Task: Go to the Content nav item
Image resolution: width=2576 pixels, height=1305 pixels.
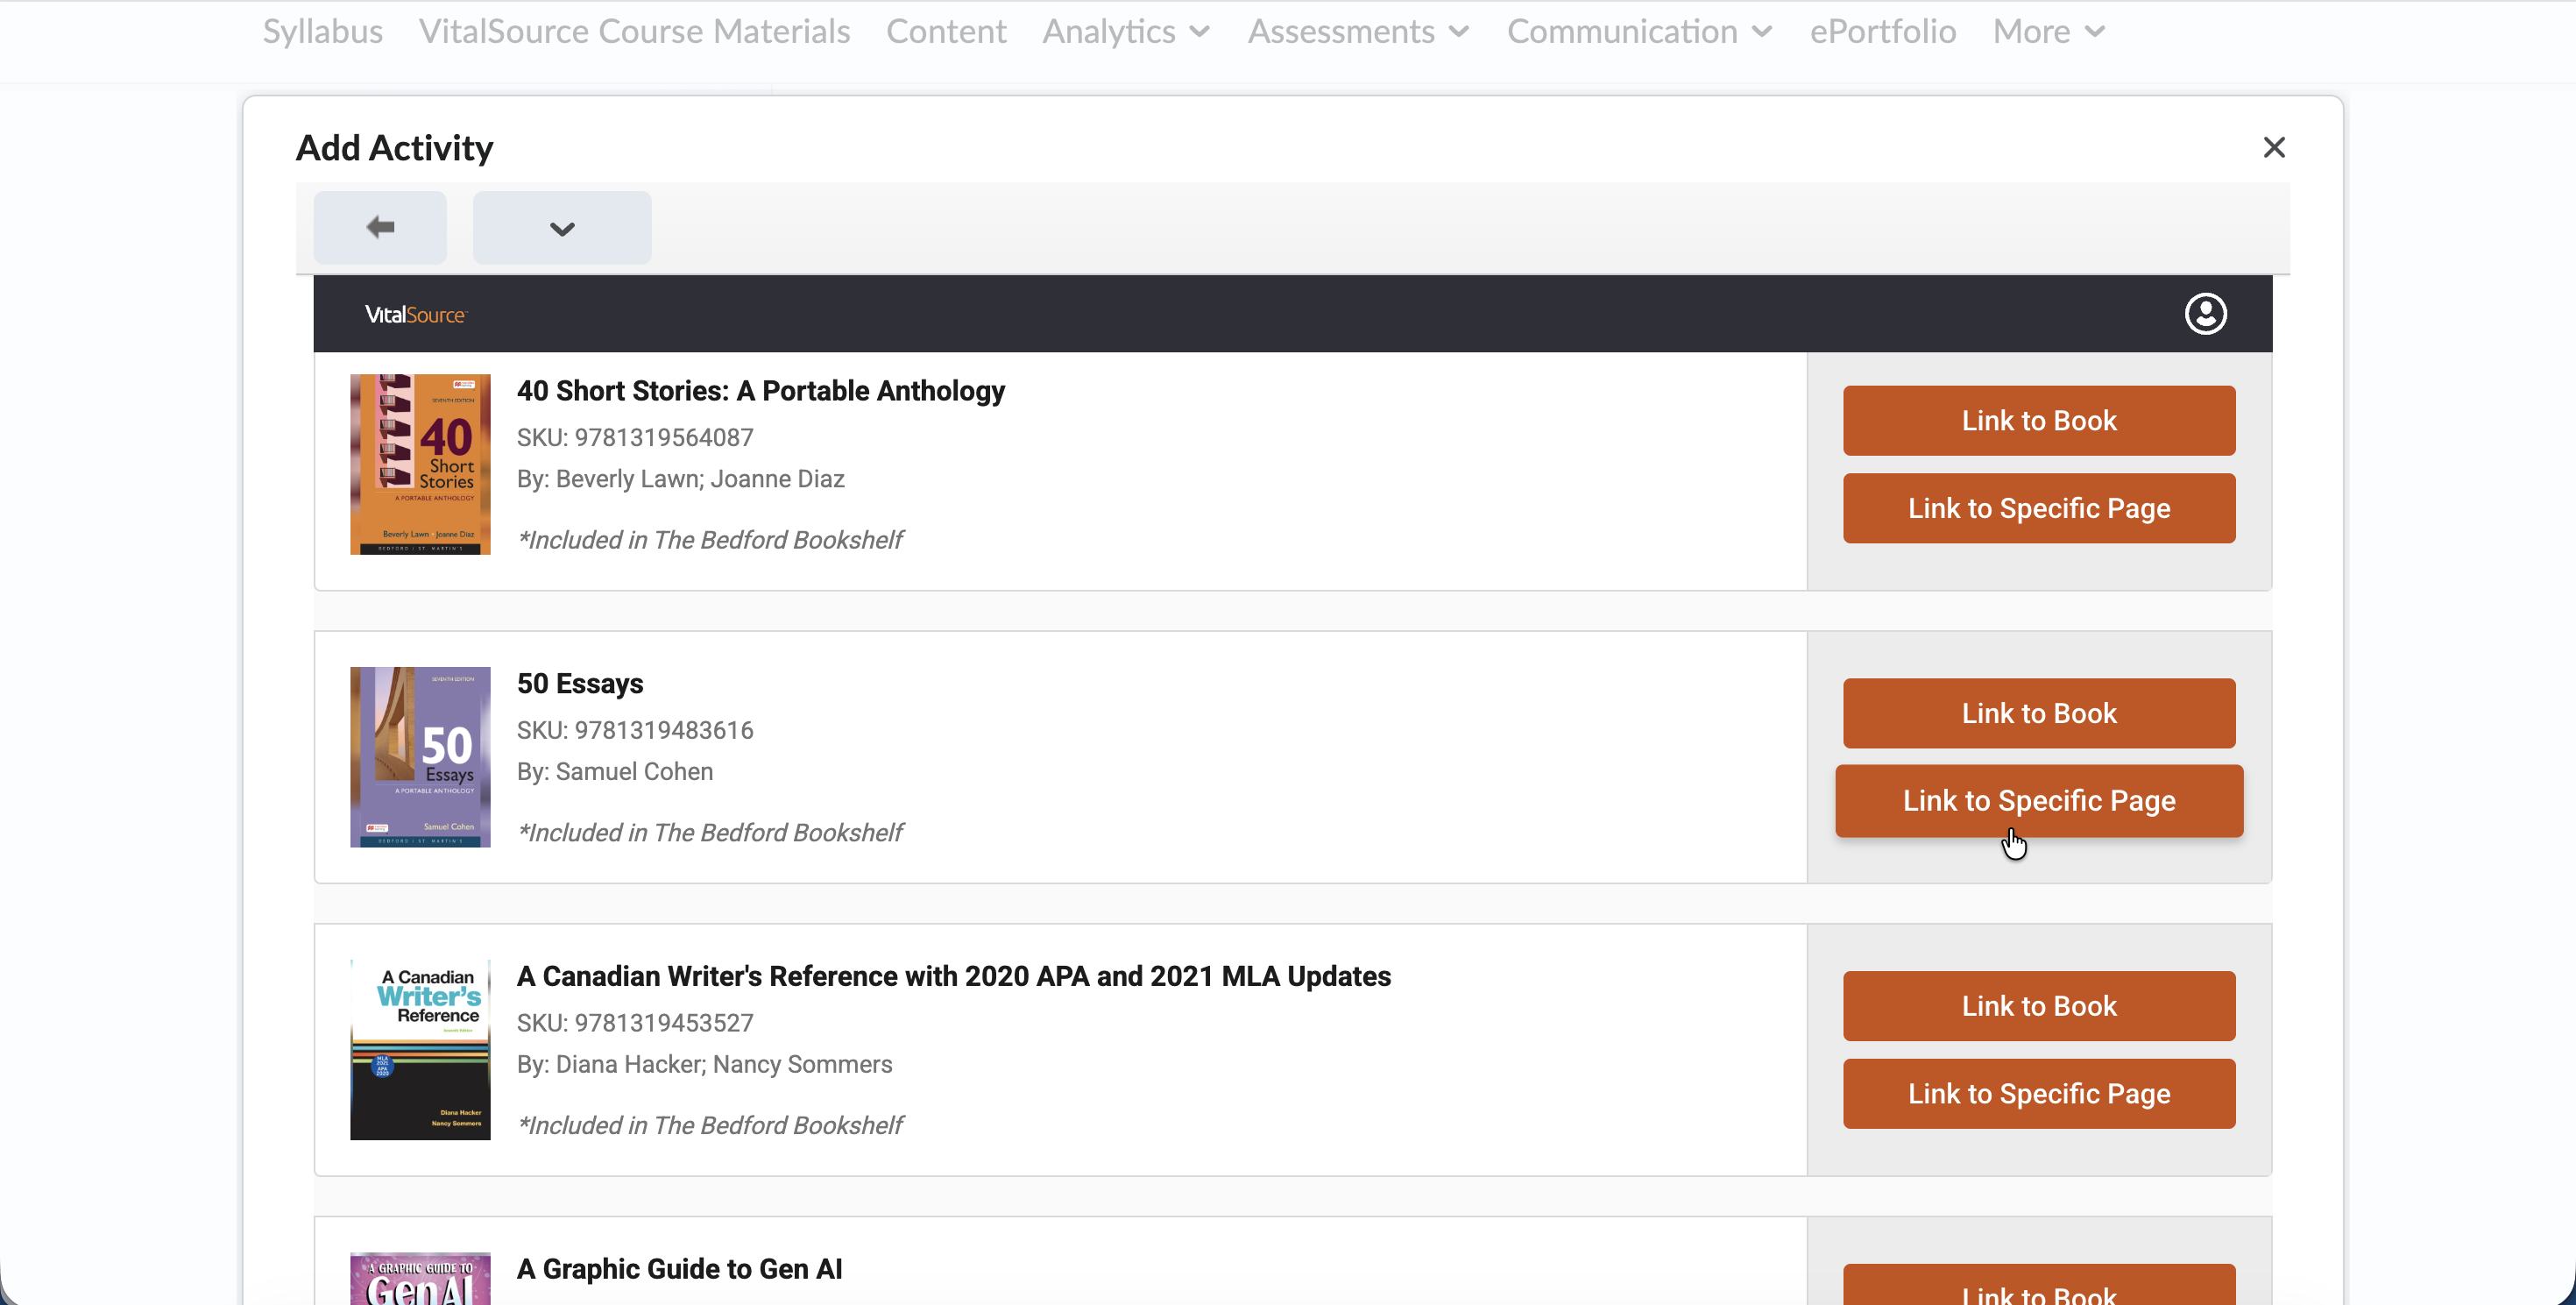Action: point(946,31)
